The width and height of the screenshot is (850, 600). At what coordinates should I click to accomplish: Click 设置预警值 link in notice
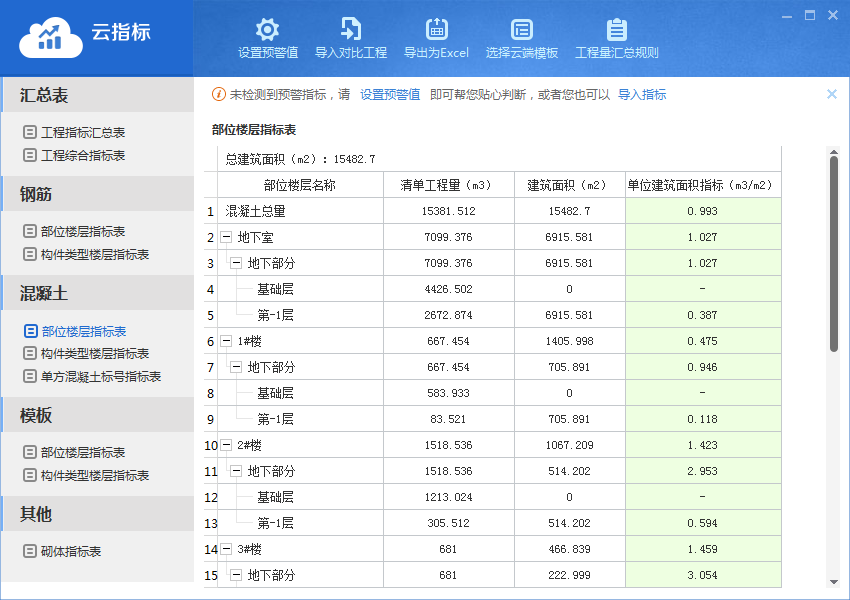(390, 95)
